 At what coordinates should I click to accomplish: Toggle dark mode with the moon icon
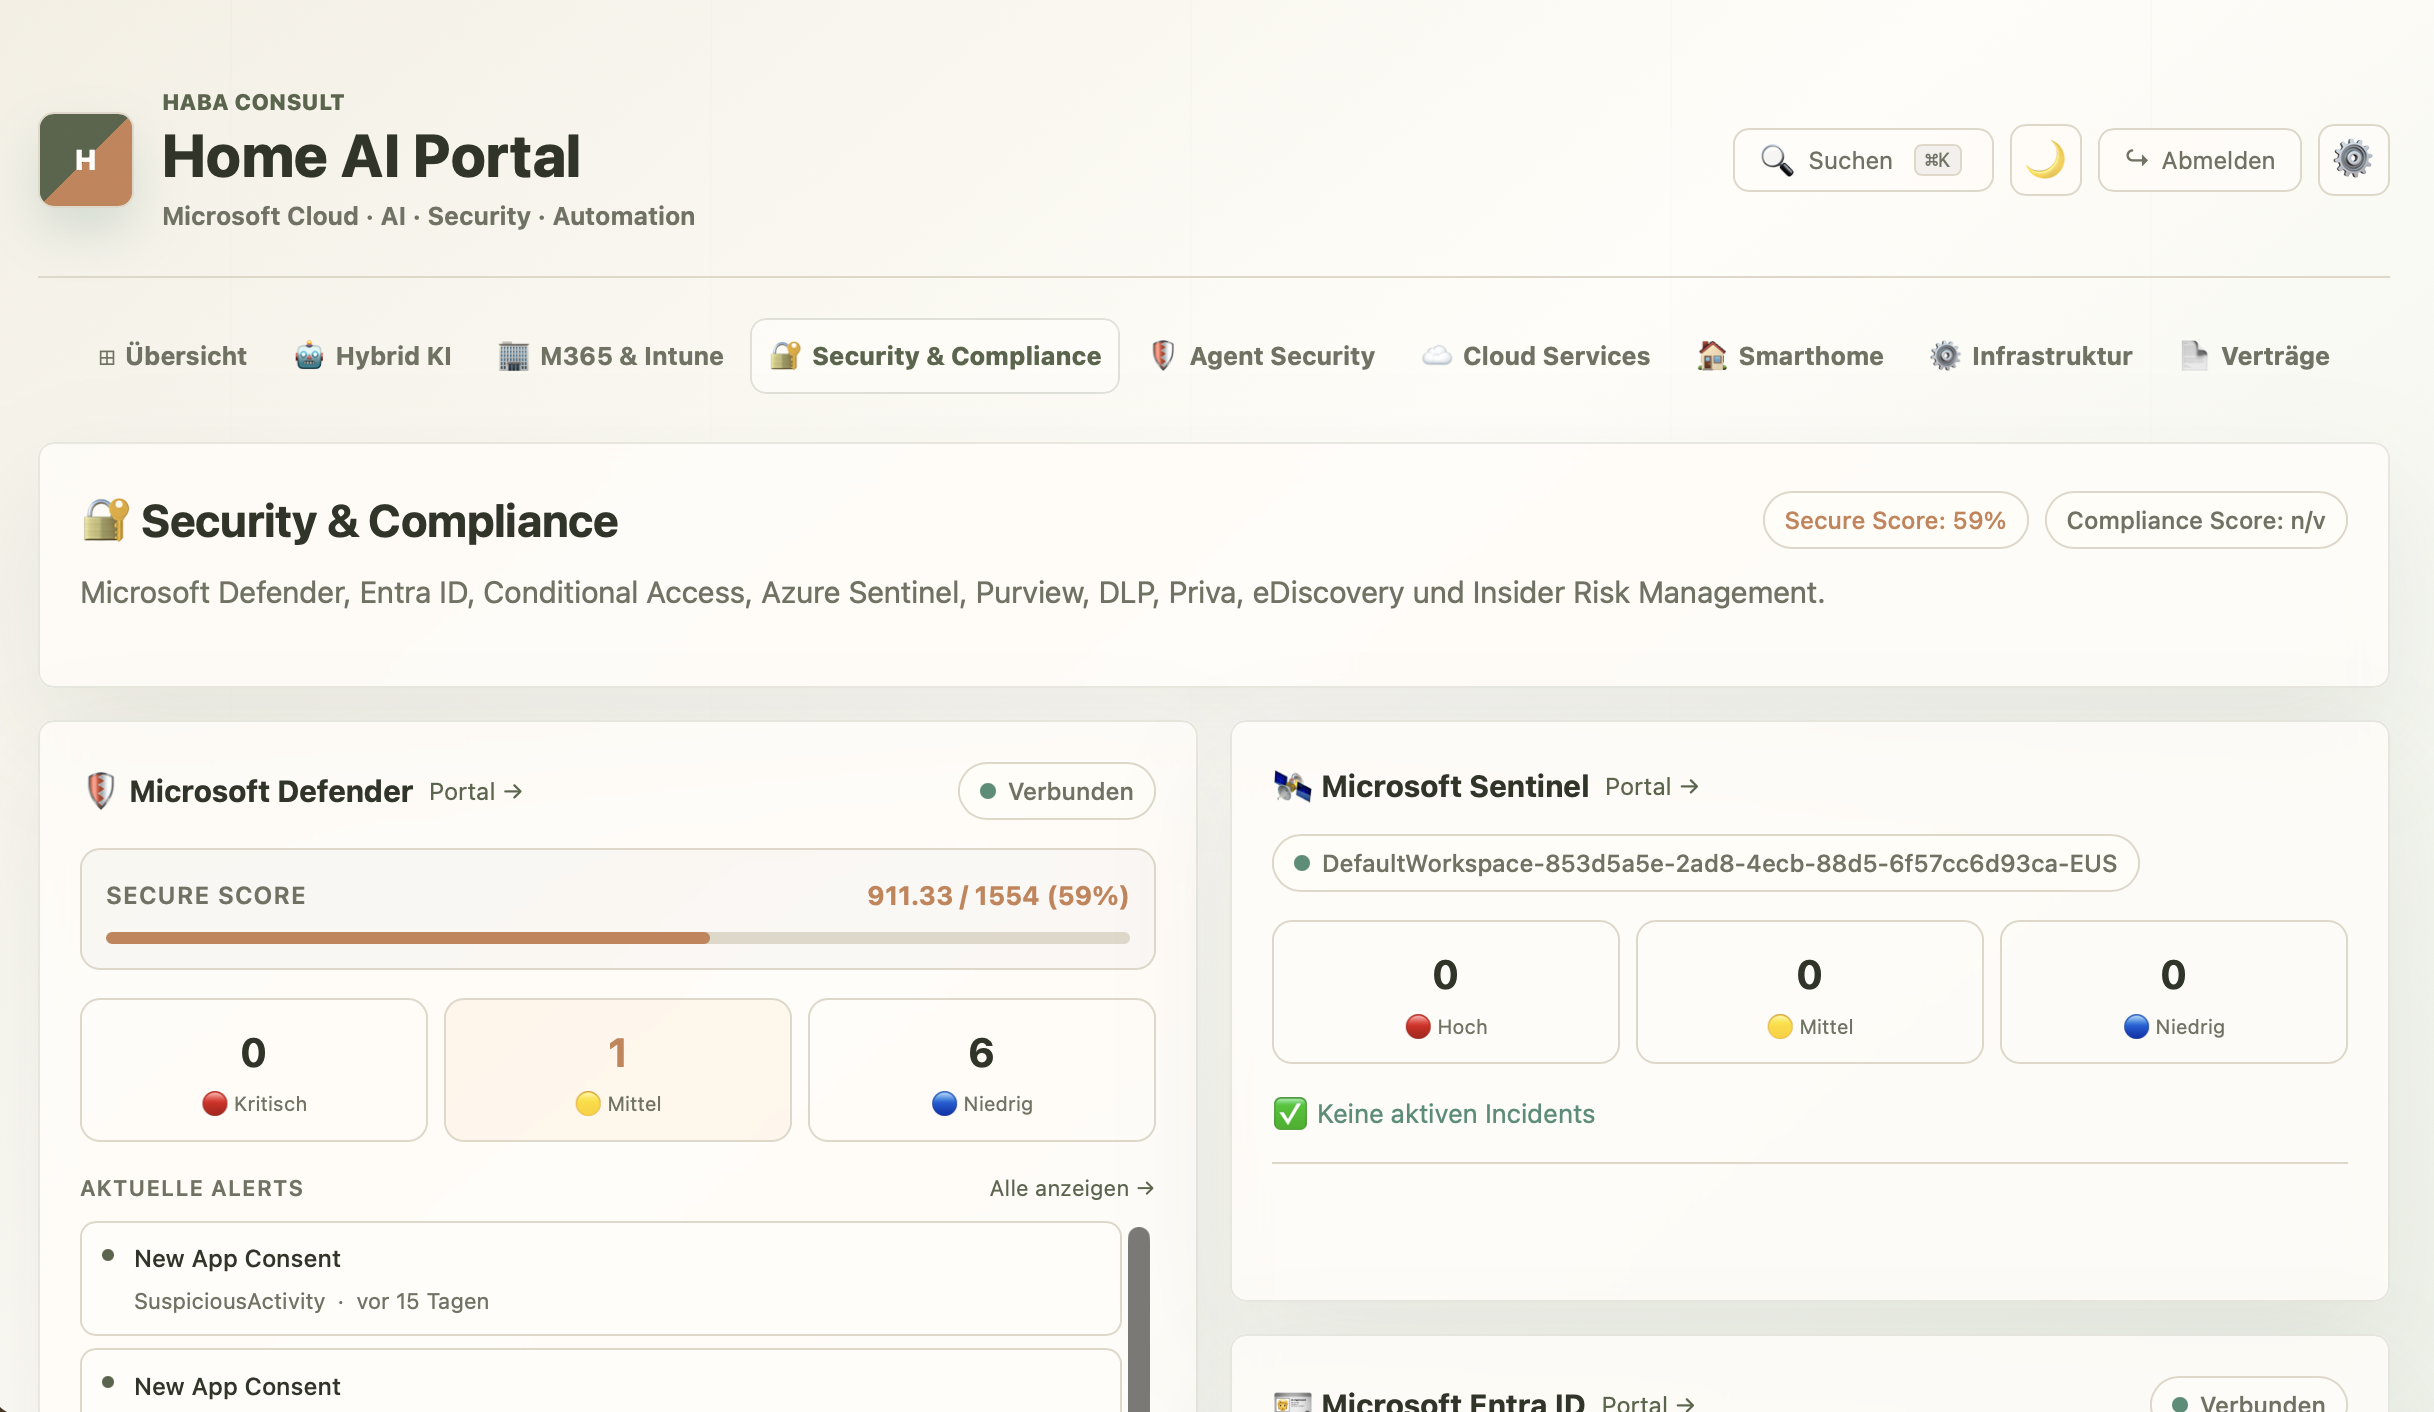2045,160
